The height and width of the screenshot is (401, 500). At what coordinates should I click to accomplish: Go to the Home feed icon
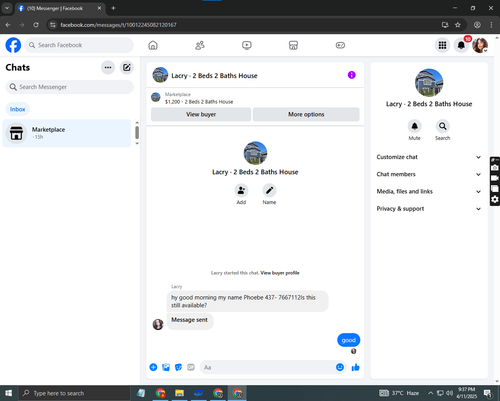pos(153,45)
